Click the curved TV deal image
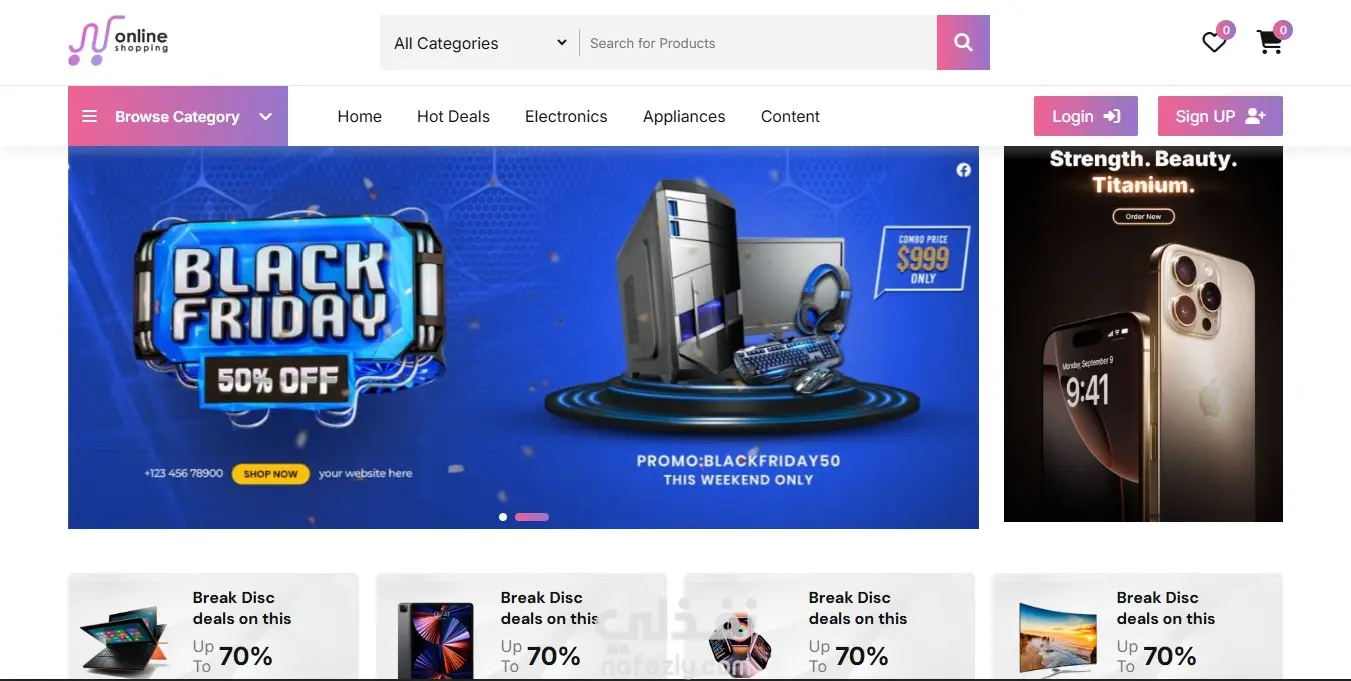 pyautogui.click(x=1057, y=638)
